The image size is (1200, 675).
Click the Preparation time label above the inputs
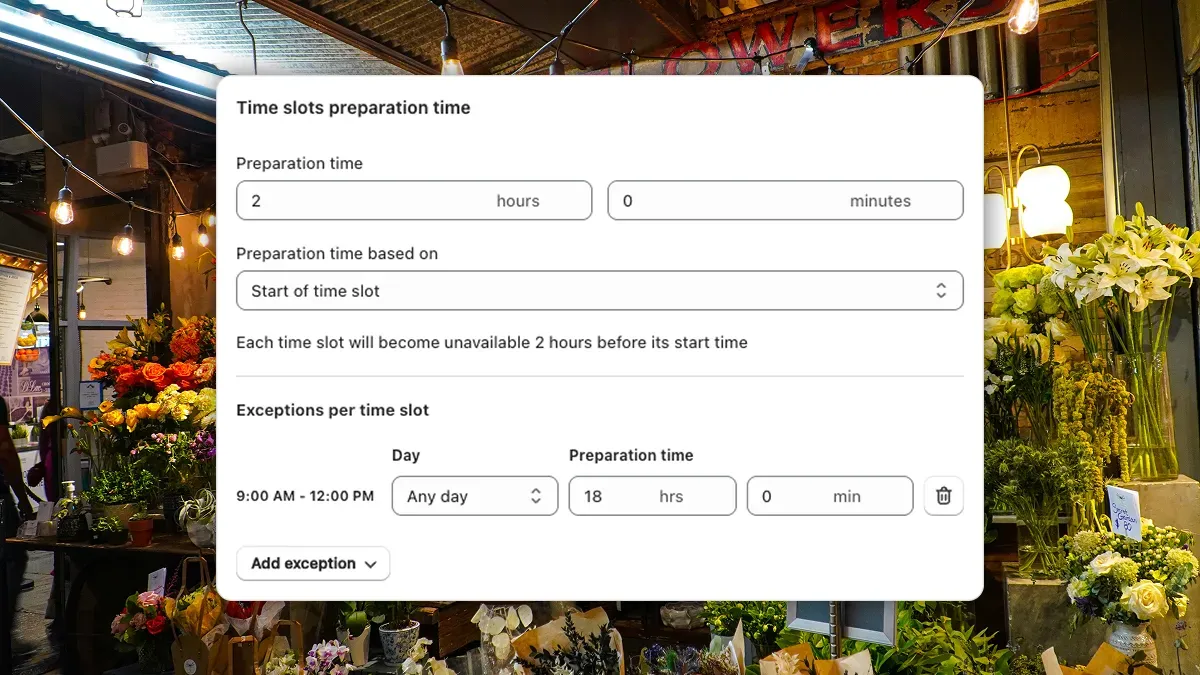tap(299, 163)
